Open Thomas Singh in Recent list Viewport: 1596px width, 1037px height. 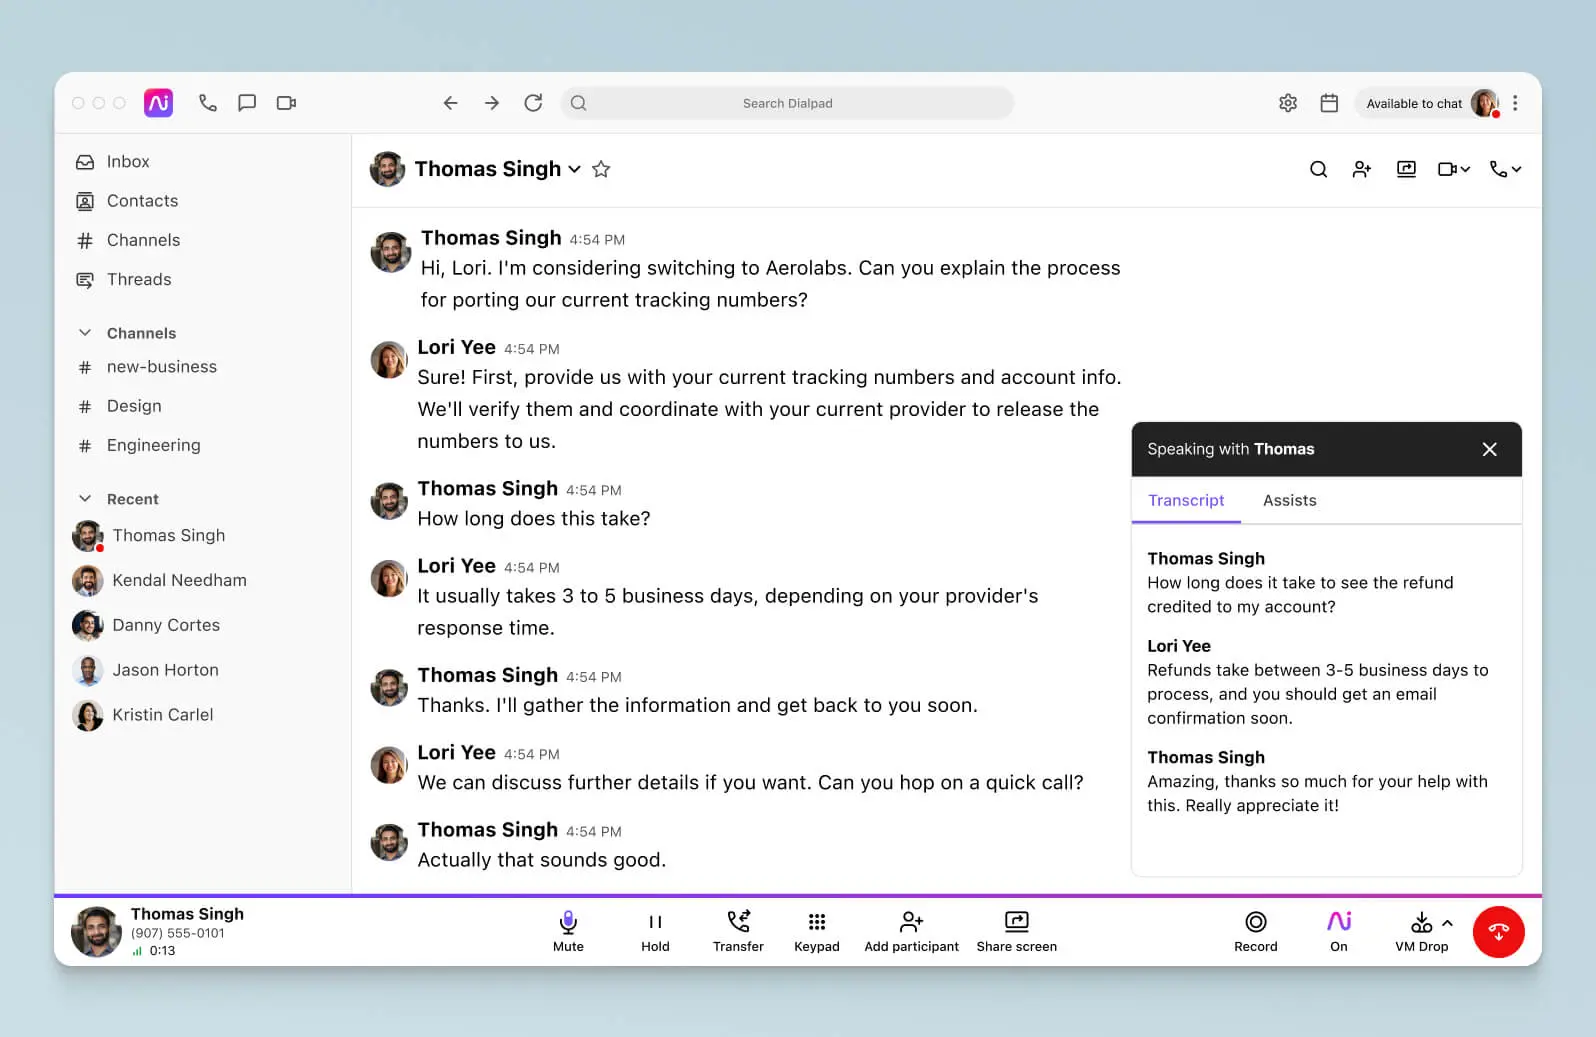[168, 536]
